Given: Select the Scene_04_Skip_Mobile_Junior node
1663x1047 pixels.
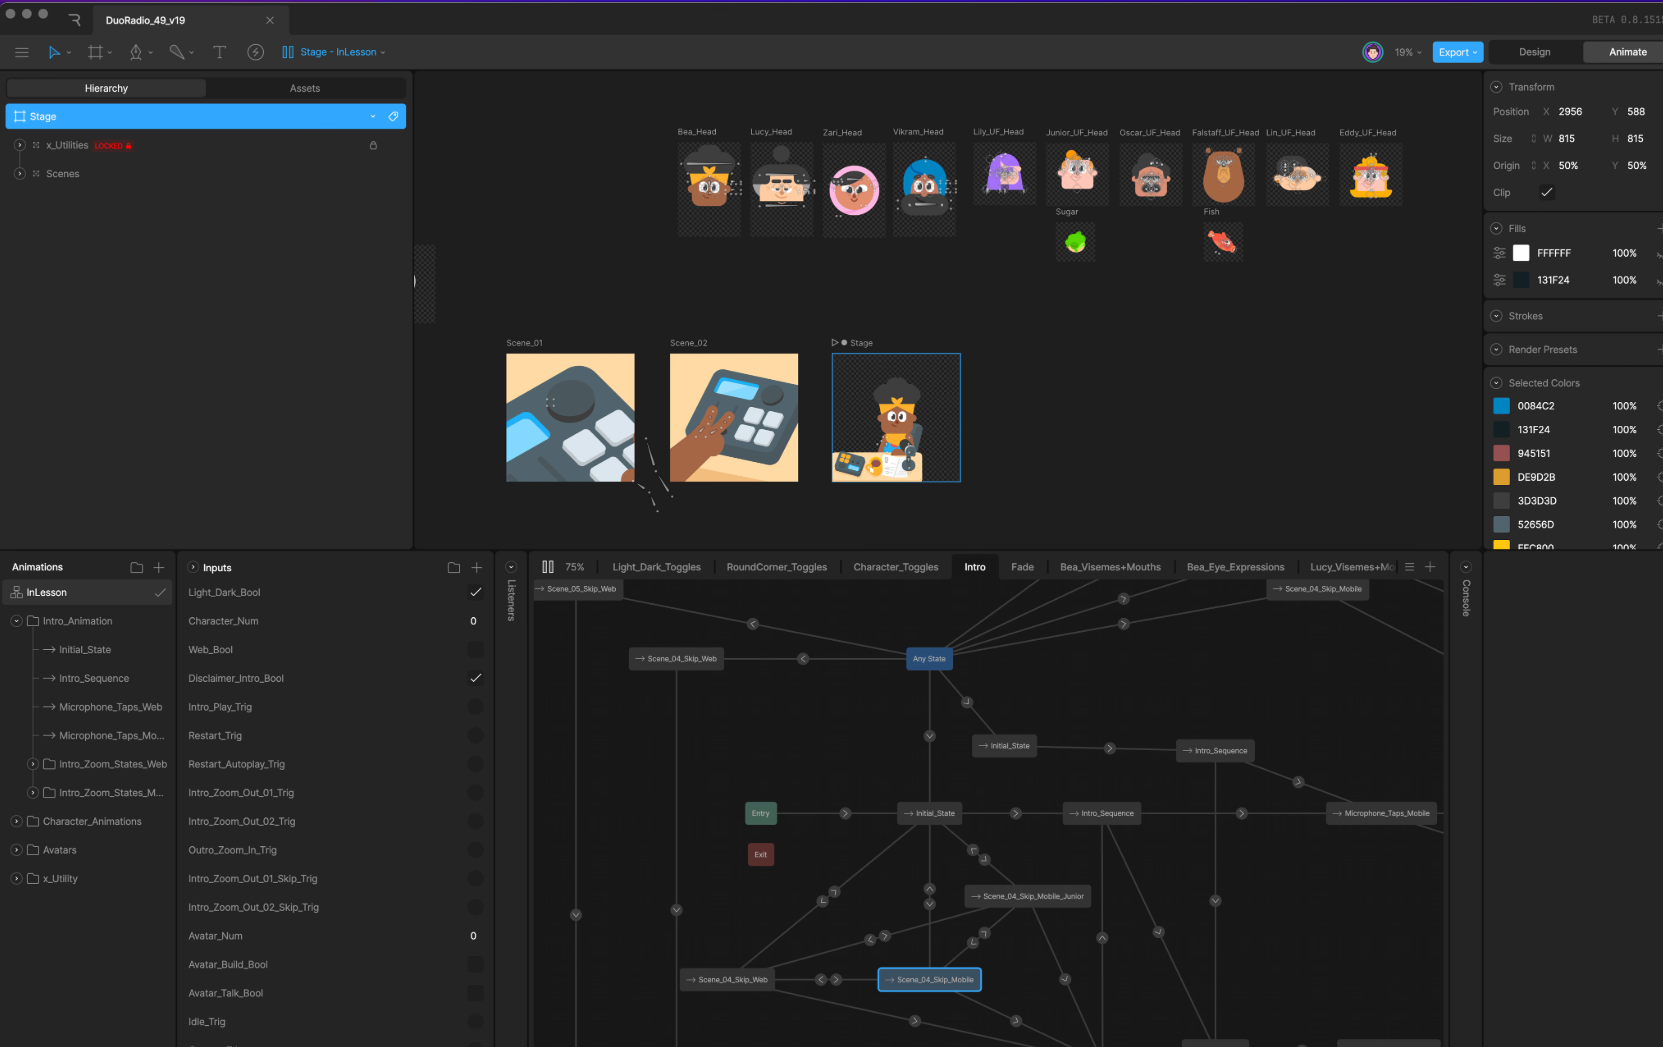Looking at the screenshot, I should pos(1027,897).
